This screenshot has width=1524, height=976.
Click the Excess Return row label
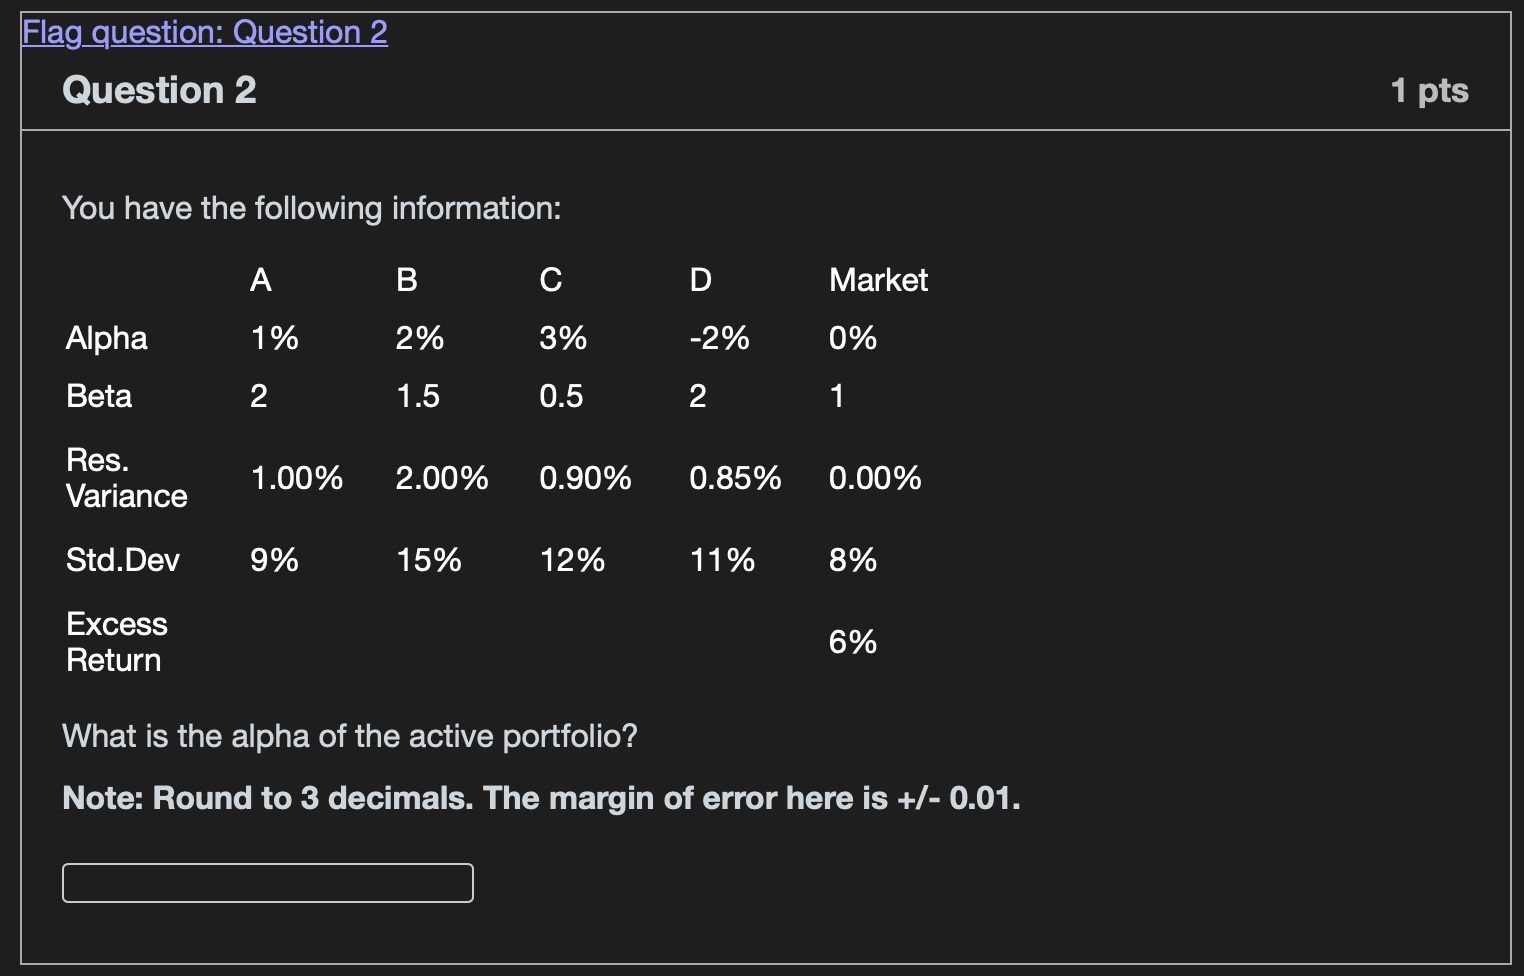[116, 642]
